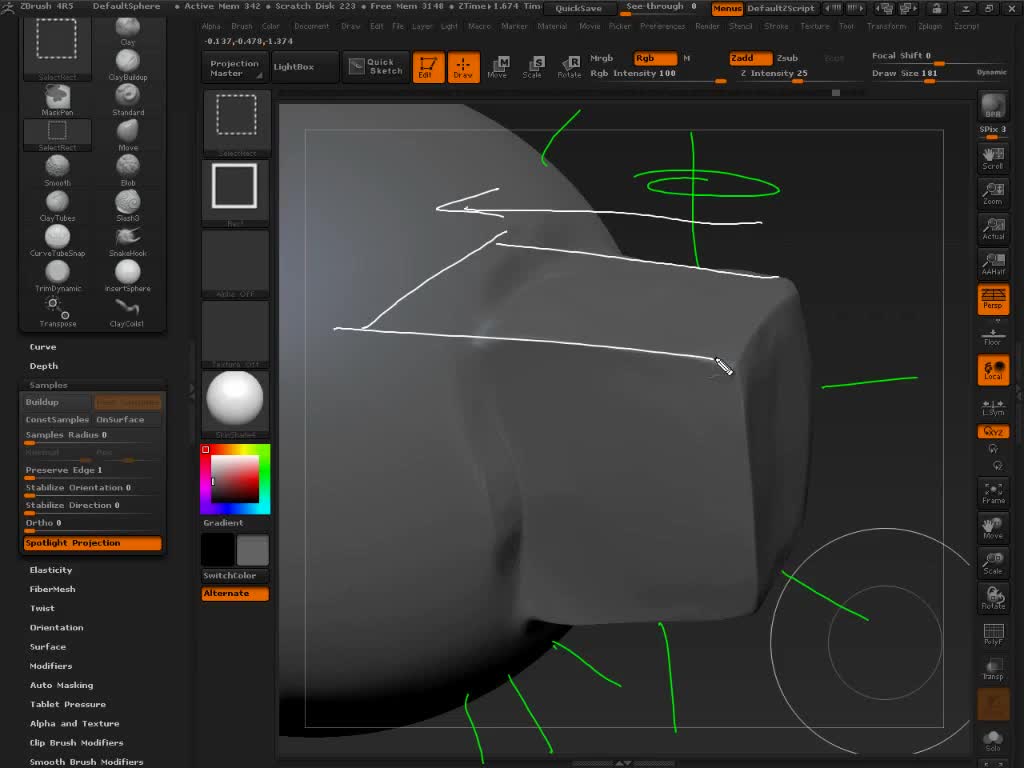Select the Standard brush

coord(127,101)
